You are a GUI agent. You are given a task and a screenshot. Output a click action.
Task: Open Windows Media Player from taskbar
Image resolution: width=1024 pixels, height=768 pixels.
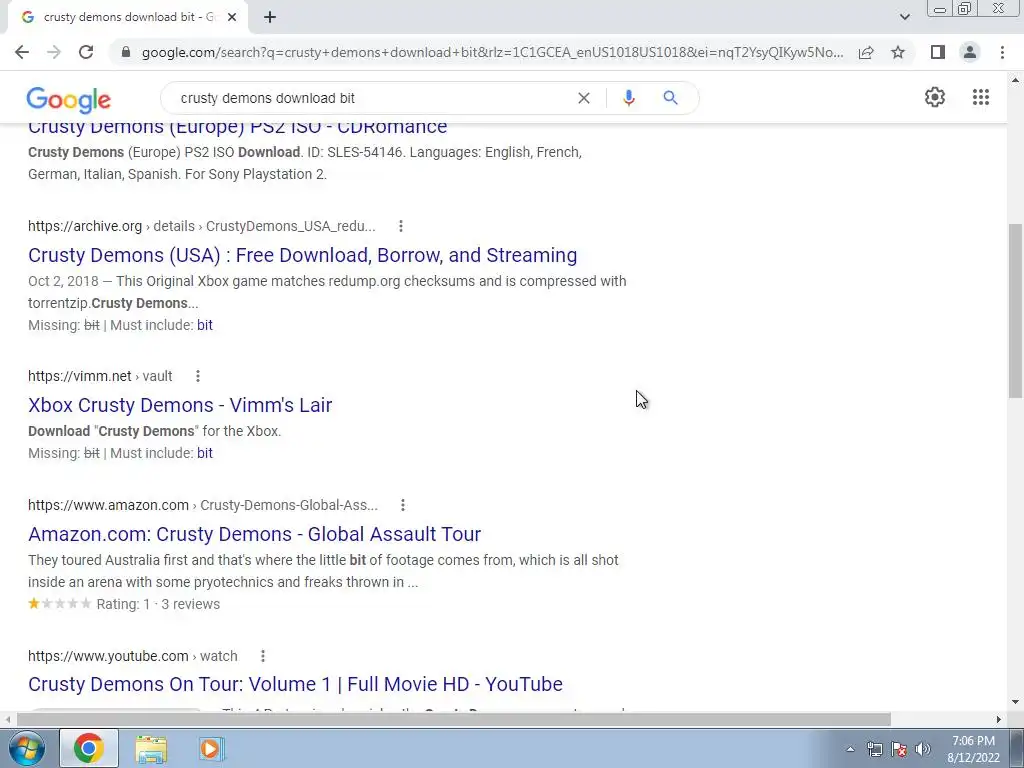pyautogui.click(x=211, y=748)
